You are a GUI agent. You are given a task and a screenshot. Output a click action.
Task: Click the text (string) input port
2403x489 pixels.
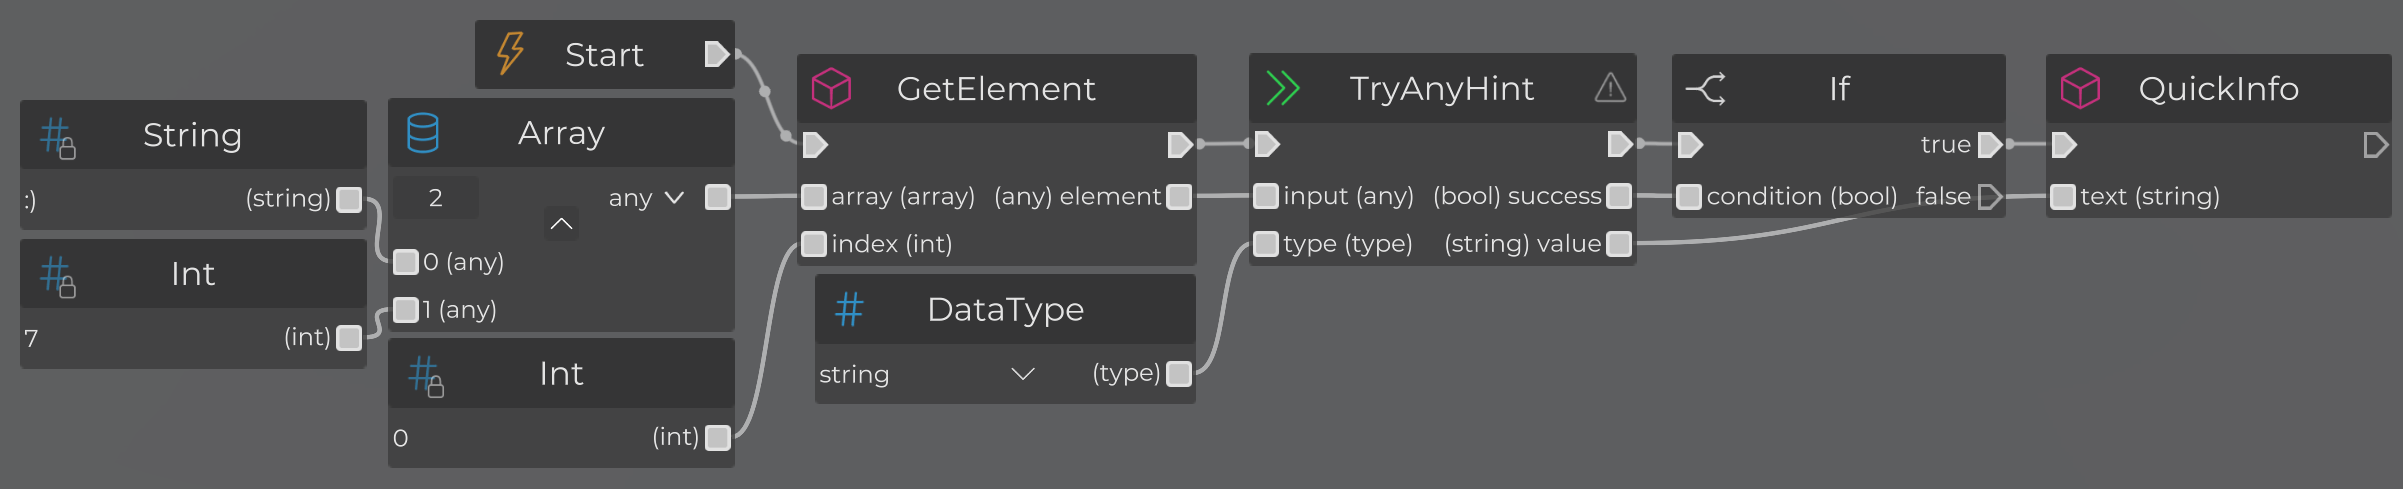point(2063,197)
